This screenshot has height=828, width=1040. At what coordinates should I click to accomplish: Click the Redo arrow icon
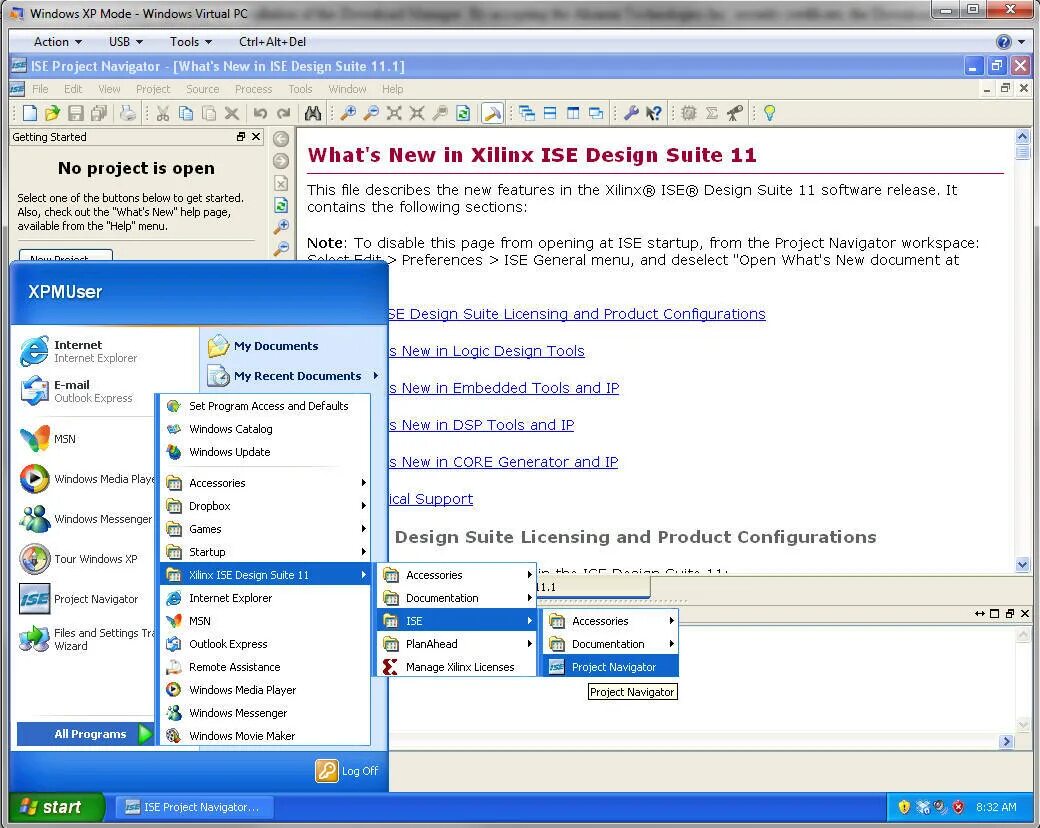[284, 113]
